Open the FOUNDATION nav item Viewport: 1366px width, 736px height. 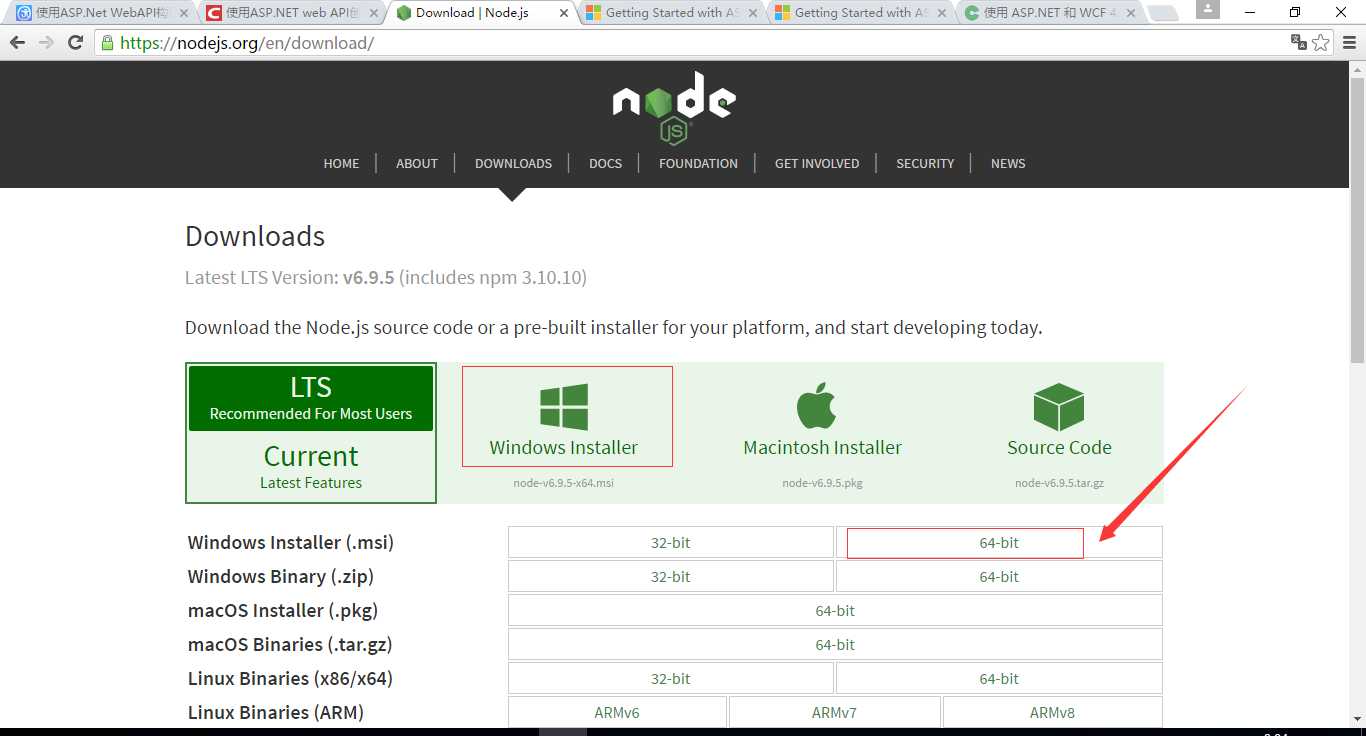tap(698, 163)
